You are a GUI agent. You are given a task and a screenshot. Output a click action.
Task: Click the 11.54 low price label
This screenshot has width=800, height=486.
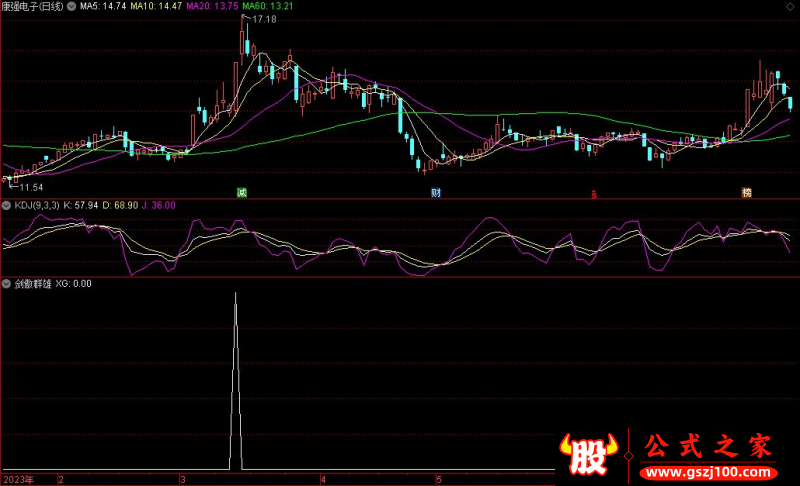tap(31, 187)
